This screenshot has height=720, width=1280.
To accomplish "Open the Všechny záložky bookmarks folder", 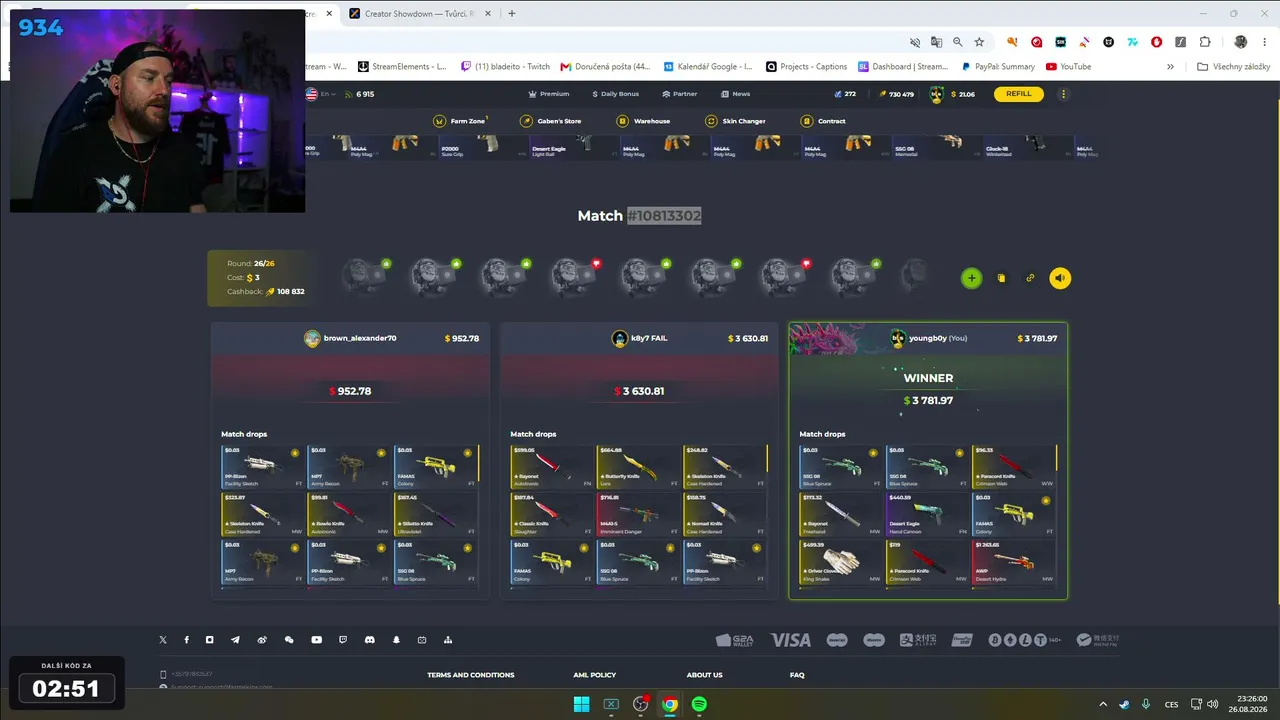I will 1234,67.
